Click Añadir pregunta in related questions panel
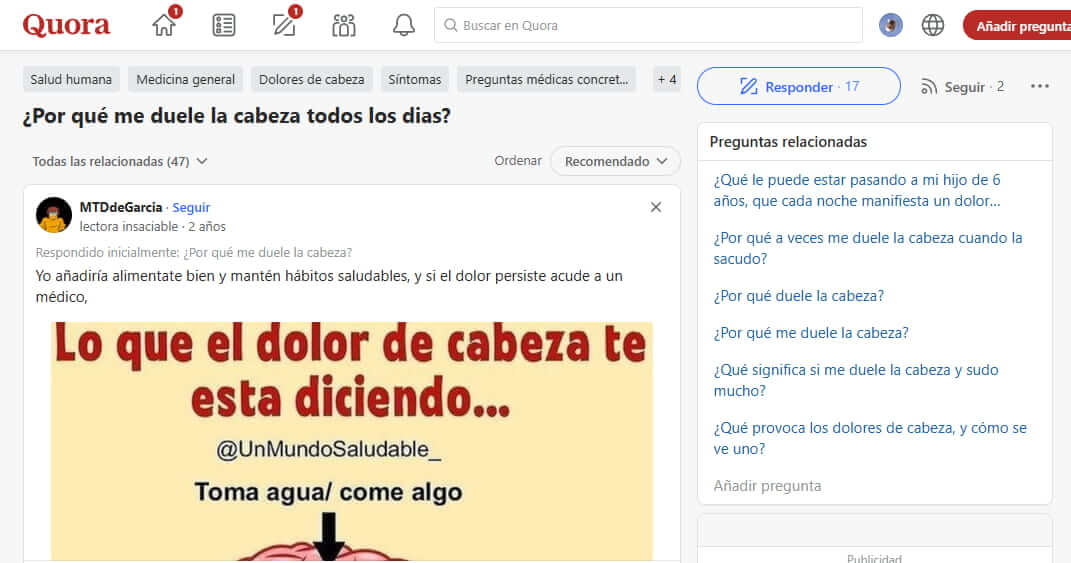 [x=767, y=486]
